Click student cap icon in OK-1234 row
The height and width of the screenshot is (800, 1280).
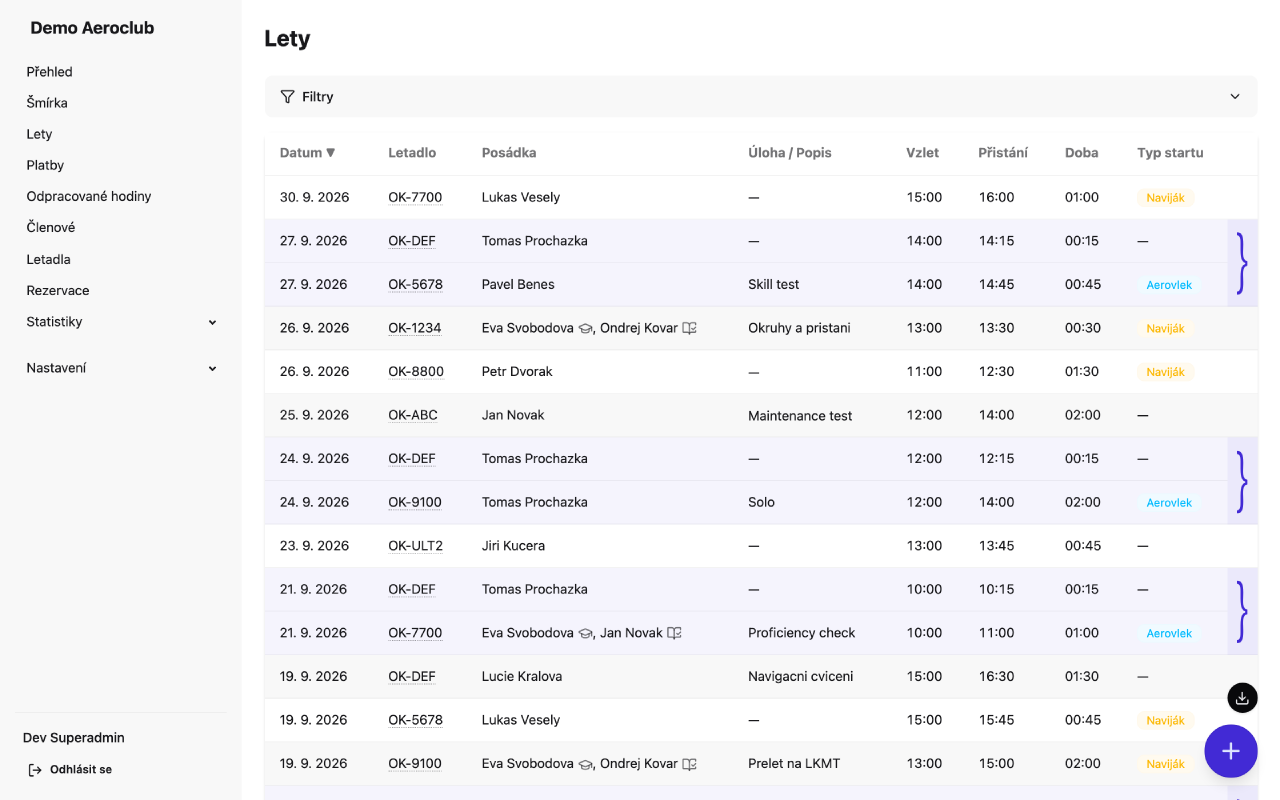tap(585, 328)
